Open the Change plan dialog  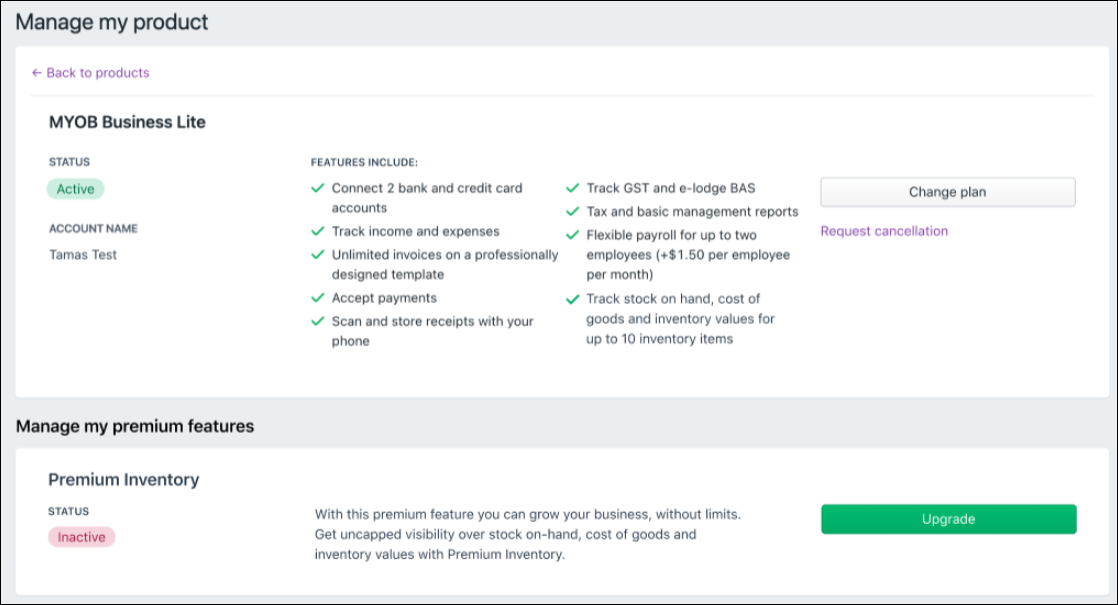tap(946, 191)
